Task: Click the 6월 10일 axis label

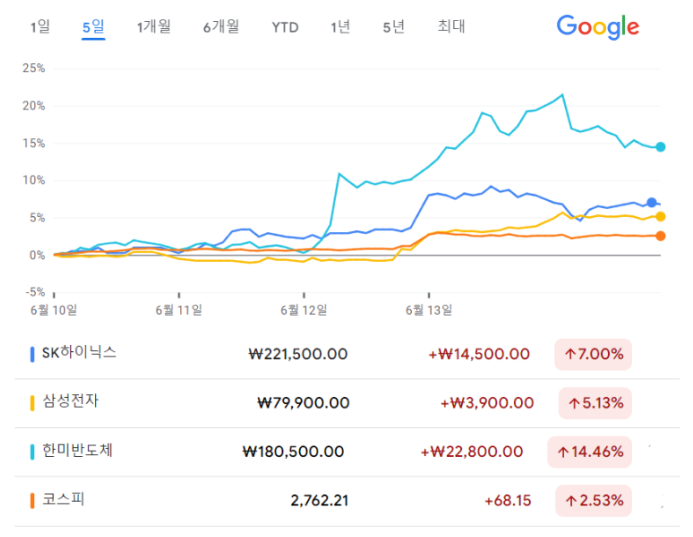Action: 53,310
